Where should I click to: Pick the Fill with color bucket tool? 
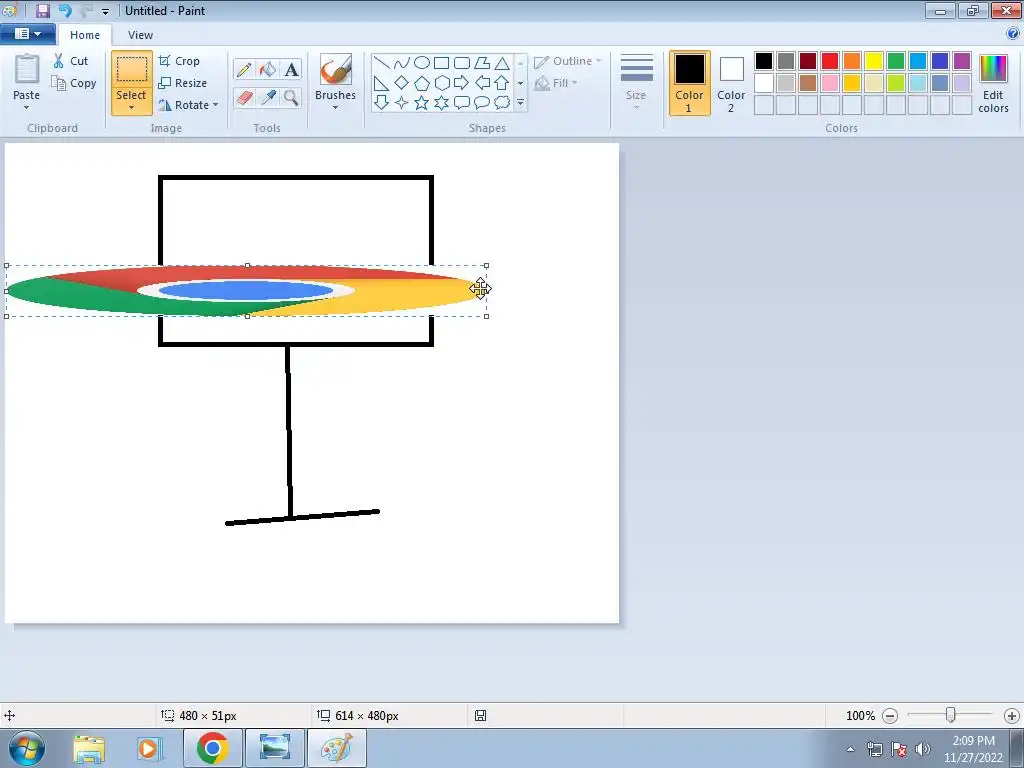click(268, 69)
